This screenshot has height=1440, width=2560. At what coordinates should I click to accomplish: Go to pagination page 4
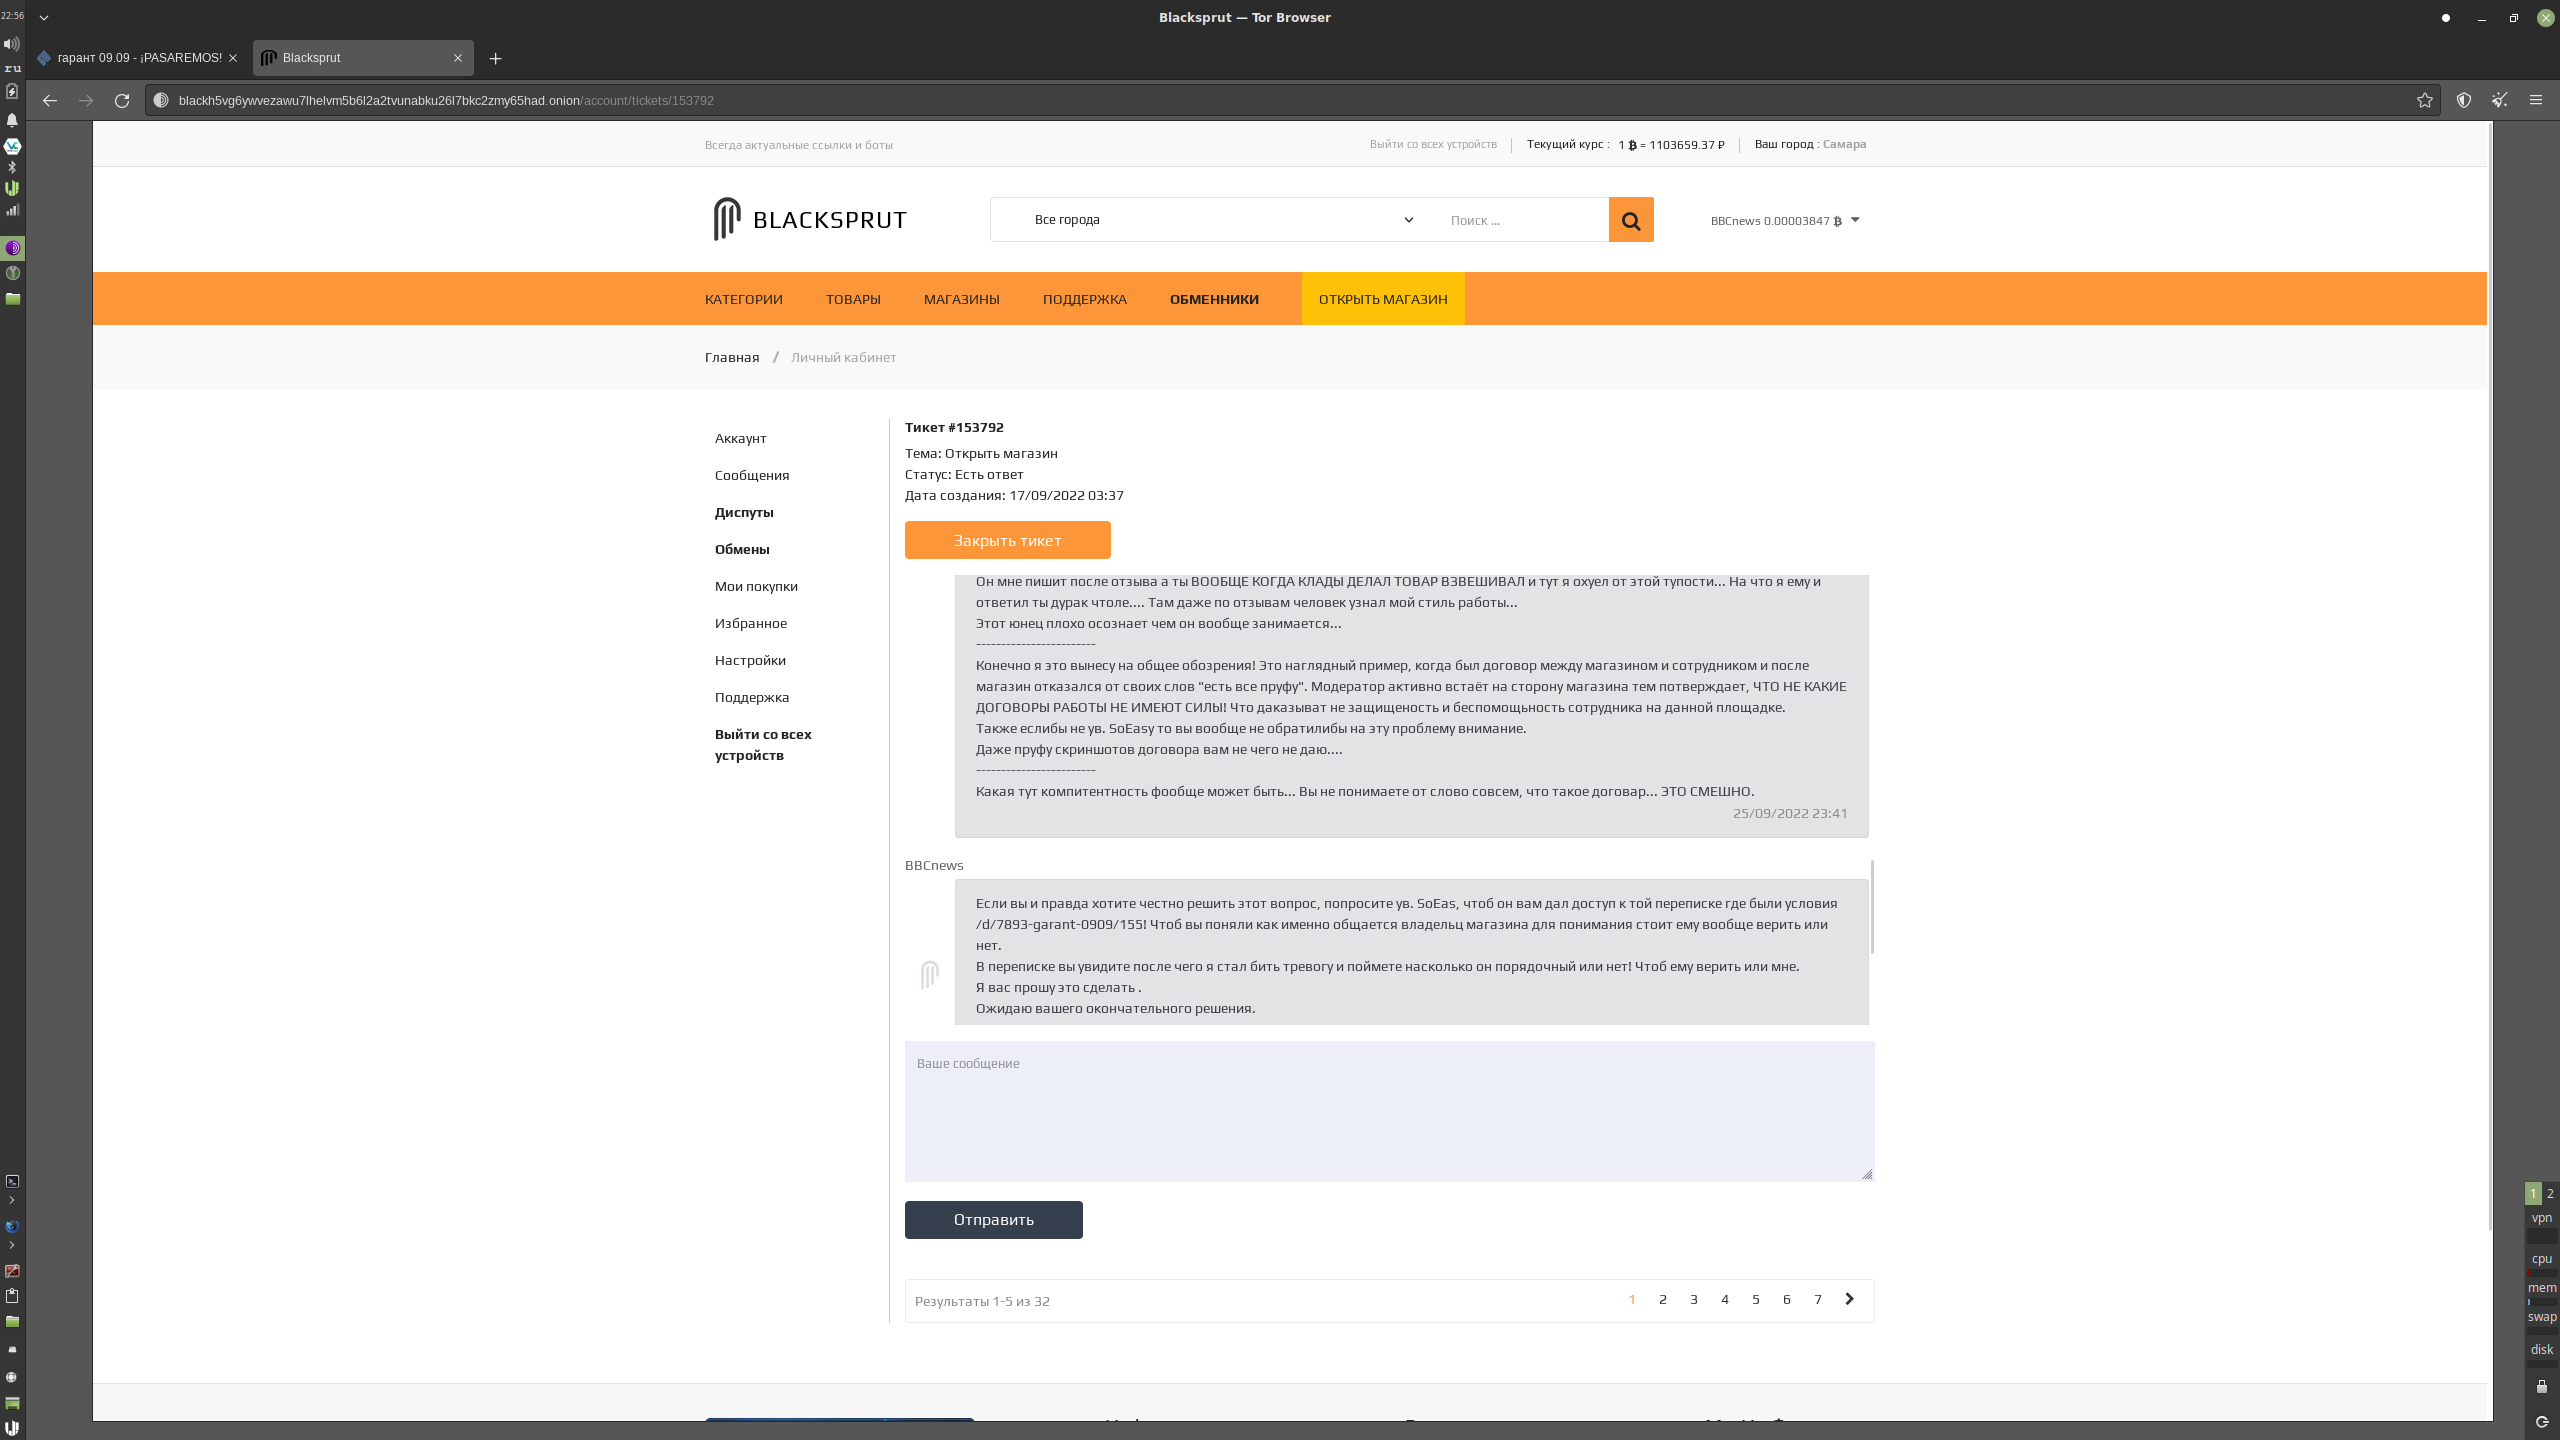point(1725,1300)
